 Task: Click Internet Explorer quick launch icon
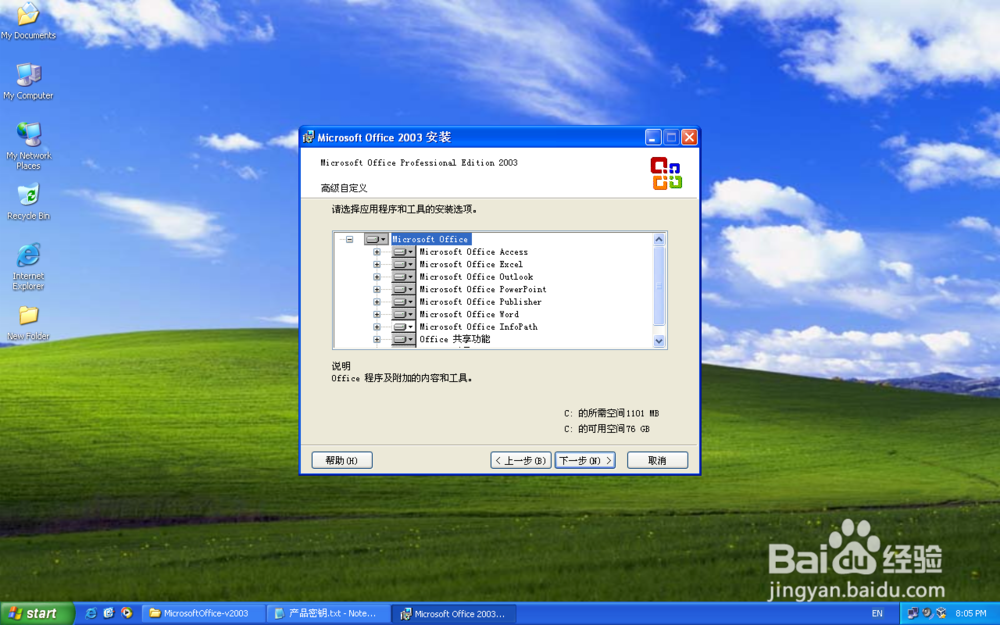91,613
